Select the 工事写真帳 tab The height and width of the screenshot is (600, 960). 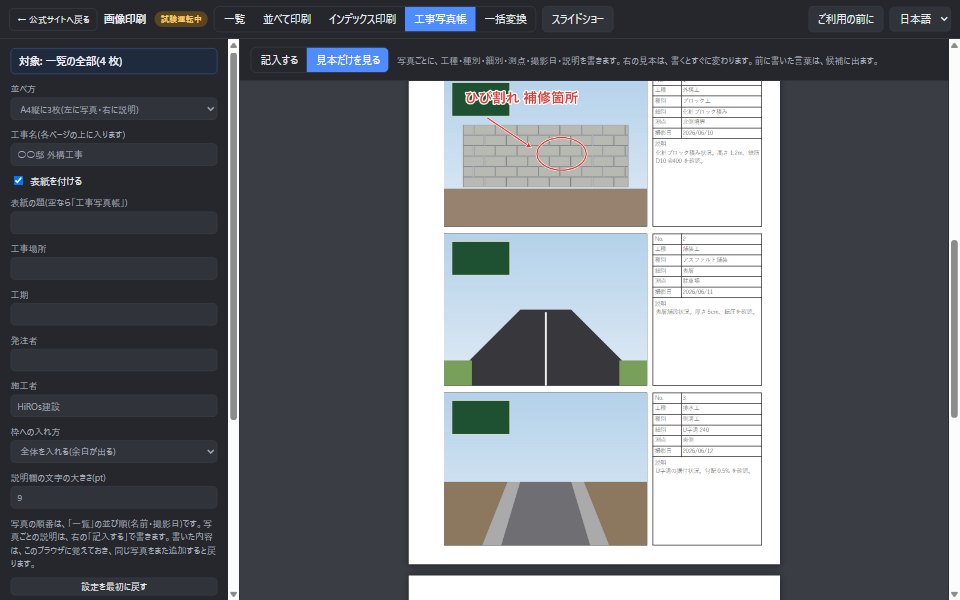(440, 19)
